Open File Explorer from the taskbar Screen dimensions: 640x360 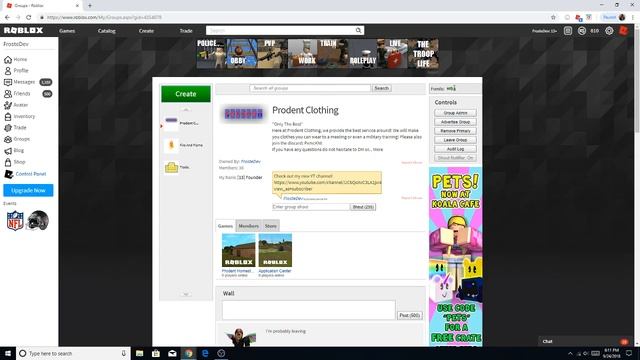pos(140,353)
